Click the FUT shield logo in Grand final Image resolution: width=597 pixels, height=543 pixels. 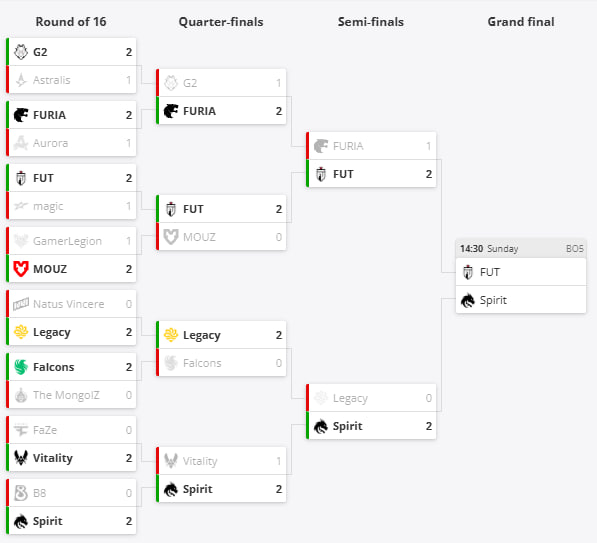[x=468, y=272]
